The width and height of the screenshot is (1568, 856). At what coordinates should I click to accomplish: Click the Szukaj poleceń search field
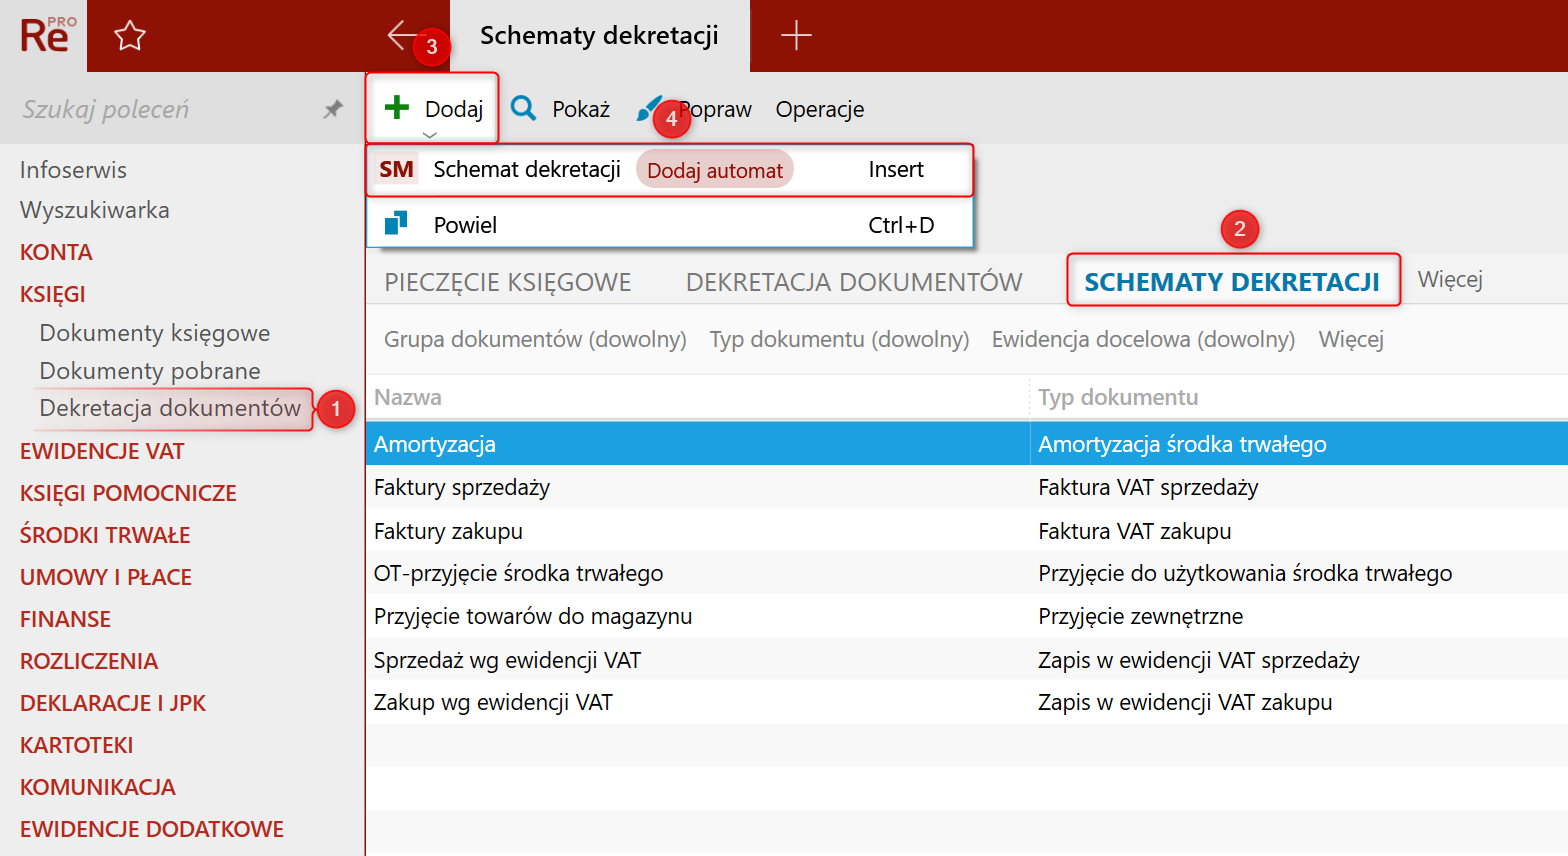click(160, 109)
